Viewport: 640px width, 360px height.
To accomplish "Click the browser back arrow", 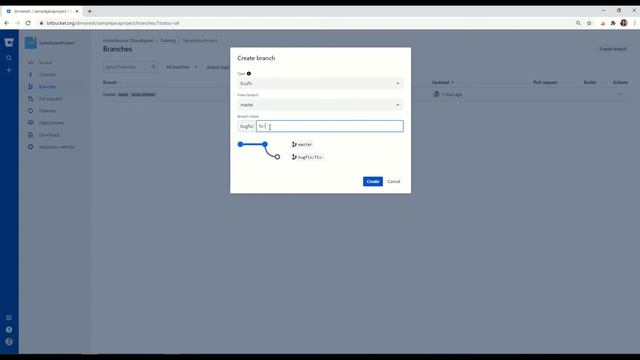I will [7, 23].
